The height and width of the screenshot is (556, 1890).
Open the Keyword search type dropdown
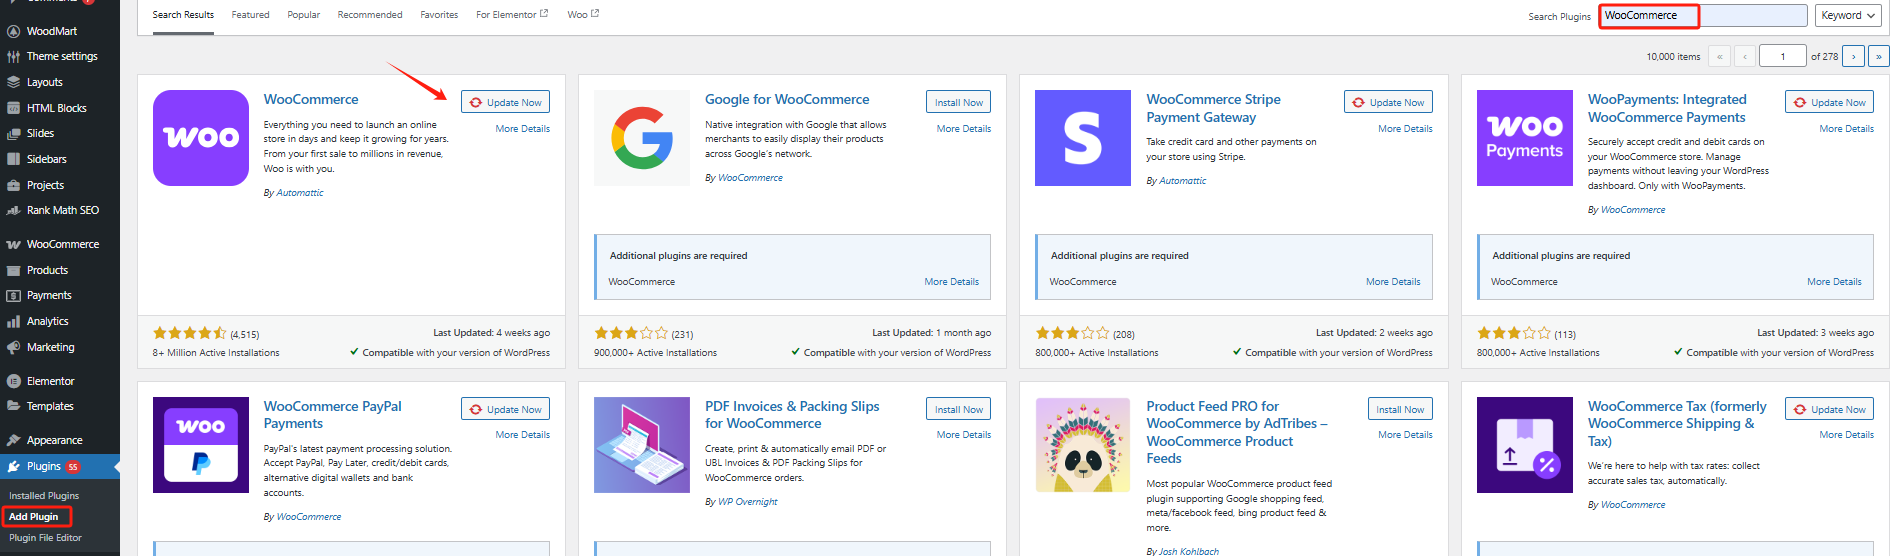point(1847,15)
